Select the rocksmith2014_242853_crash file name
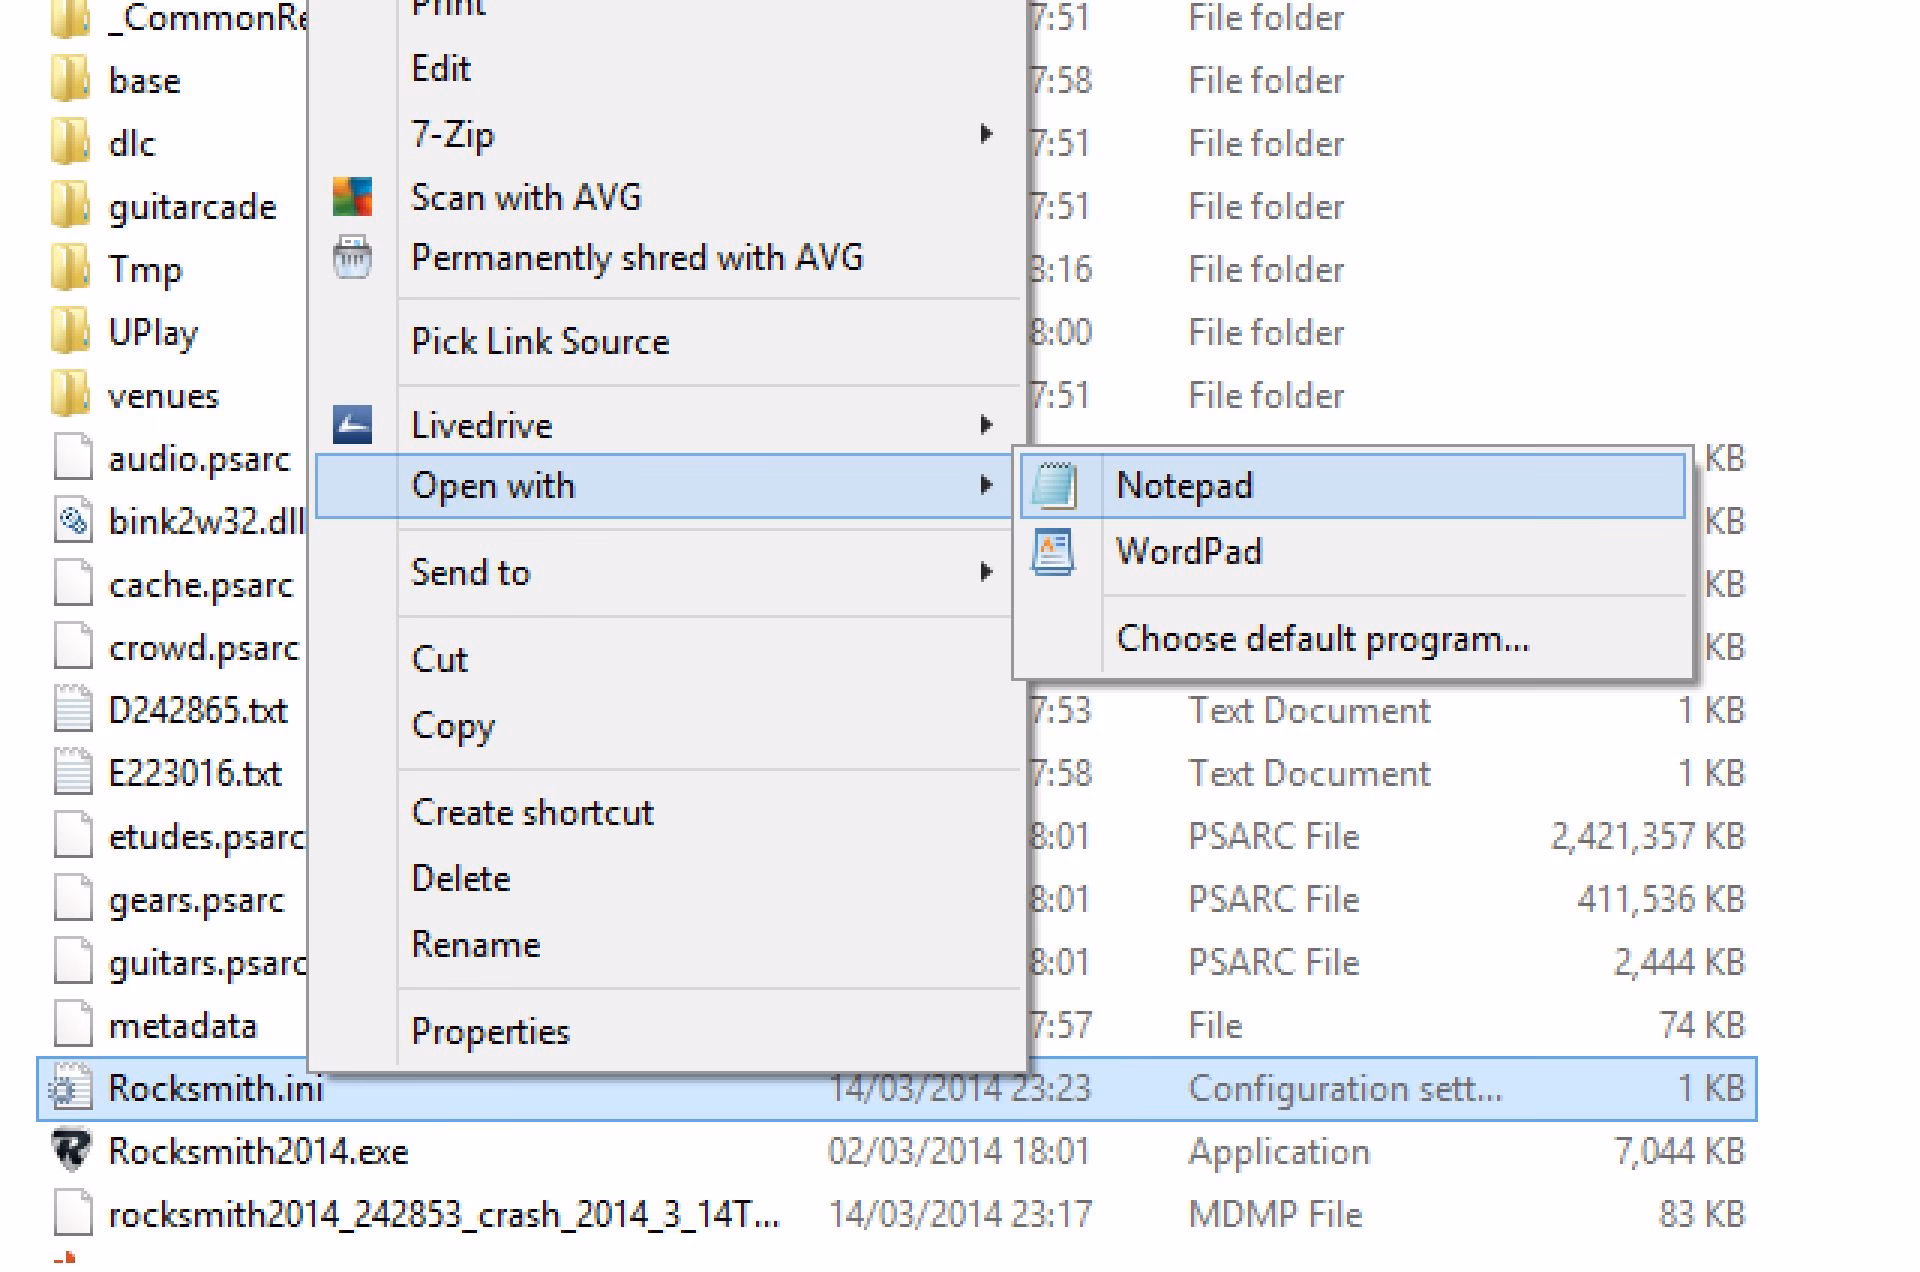The width and height of the screenshot is (1920, 1272). 444,1215
